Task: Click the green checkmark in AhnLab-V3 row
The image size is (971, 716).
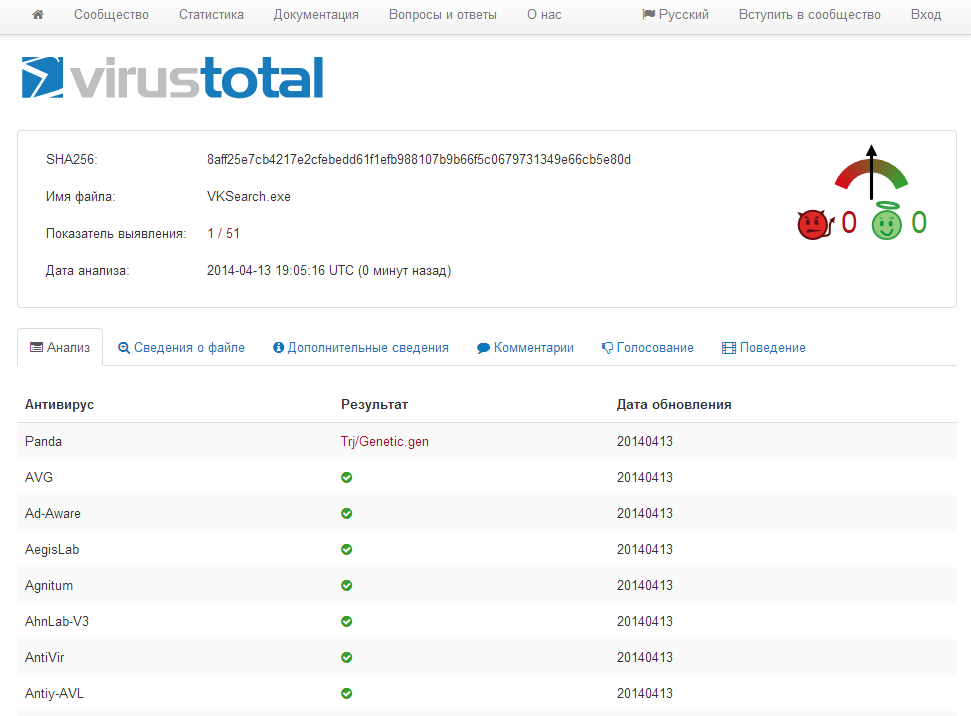Action: pyautogui.click(x=347, y=622)
